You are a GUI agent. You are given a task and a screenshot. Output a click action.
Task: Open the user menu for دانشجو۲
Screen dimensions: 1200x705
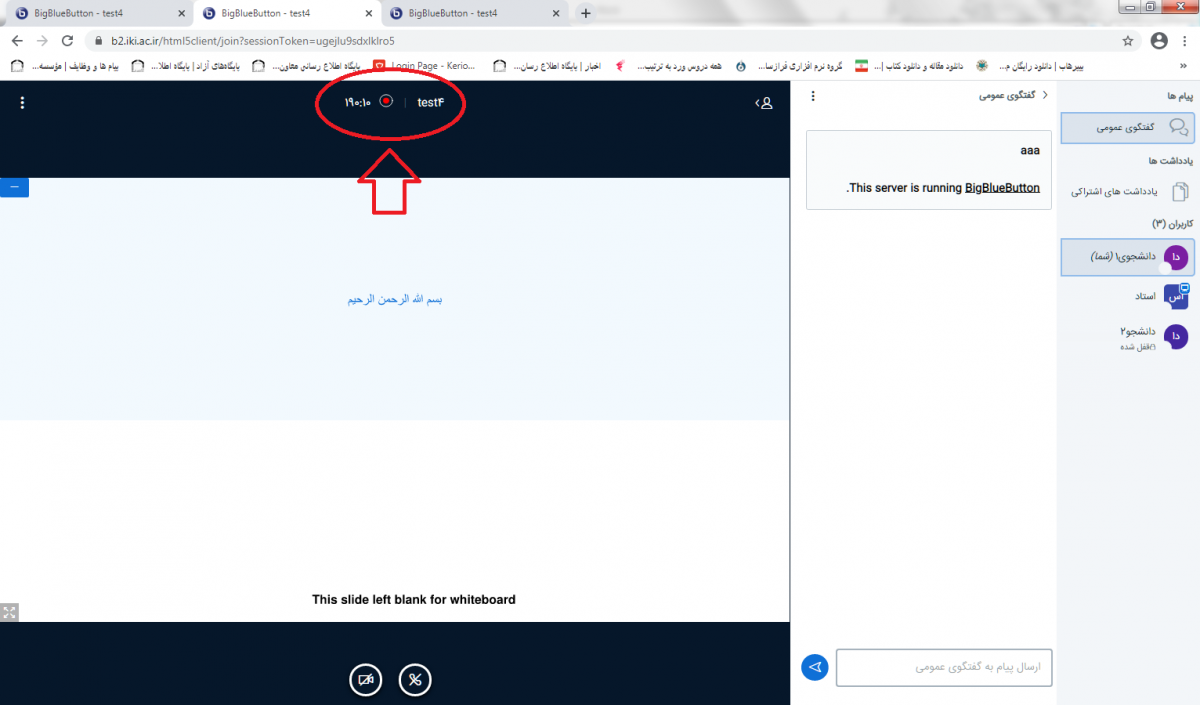1128,337
